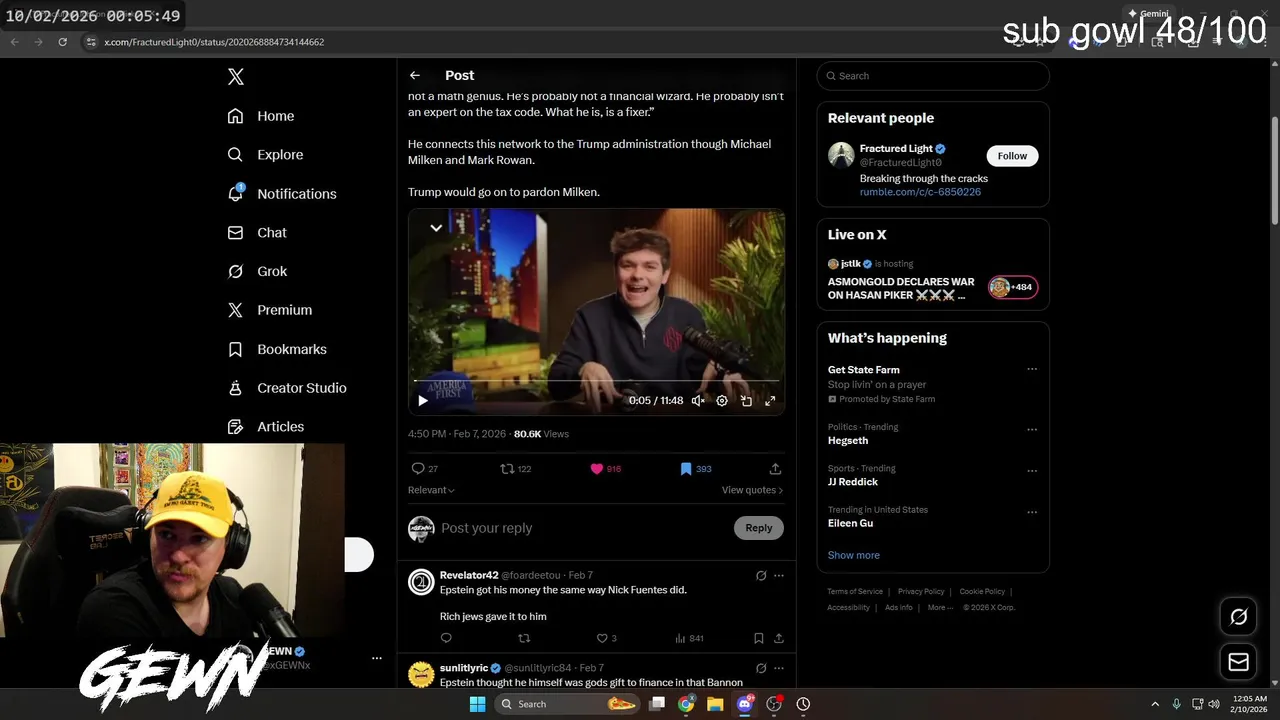Open File Explorer from the taskbar

[x=715, y=704]
